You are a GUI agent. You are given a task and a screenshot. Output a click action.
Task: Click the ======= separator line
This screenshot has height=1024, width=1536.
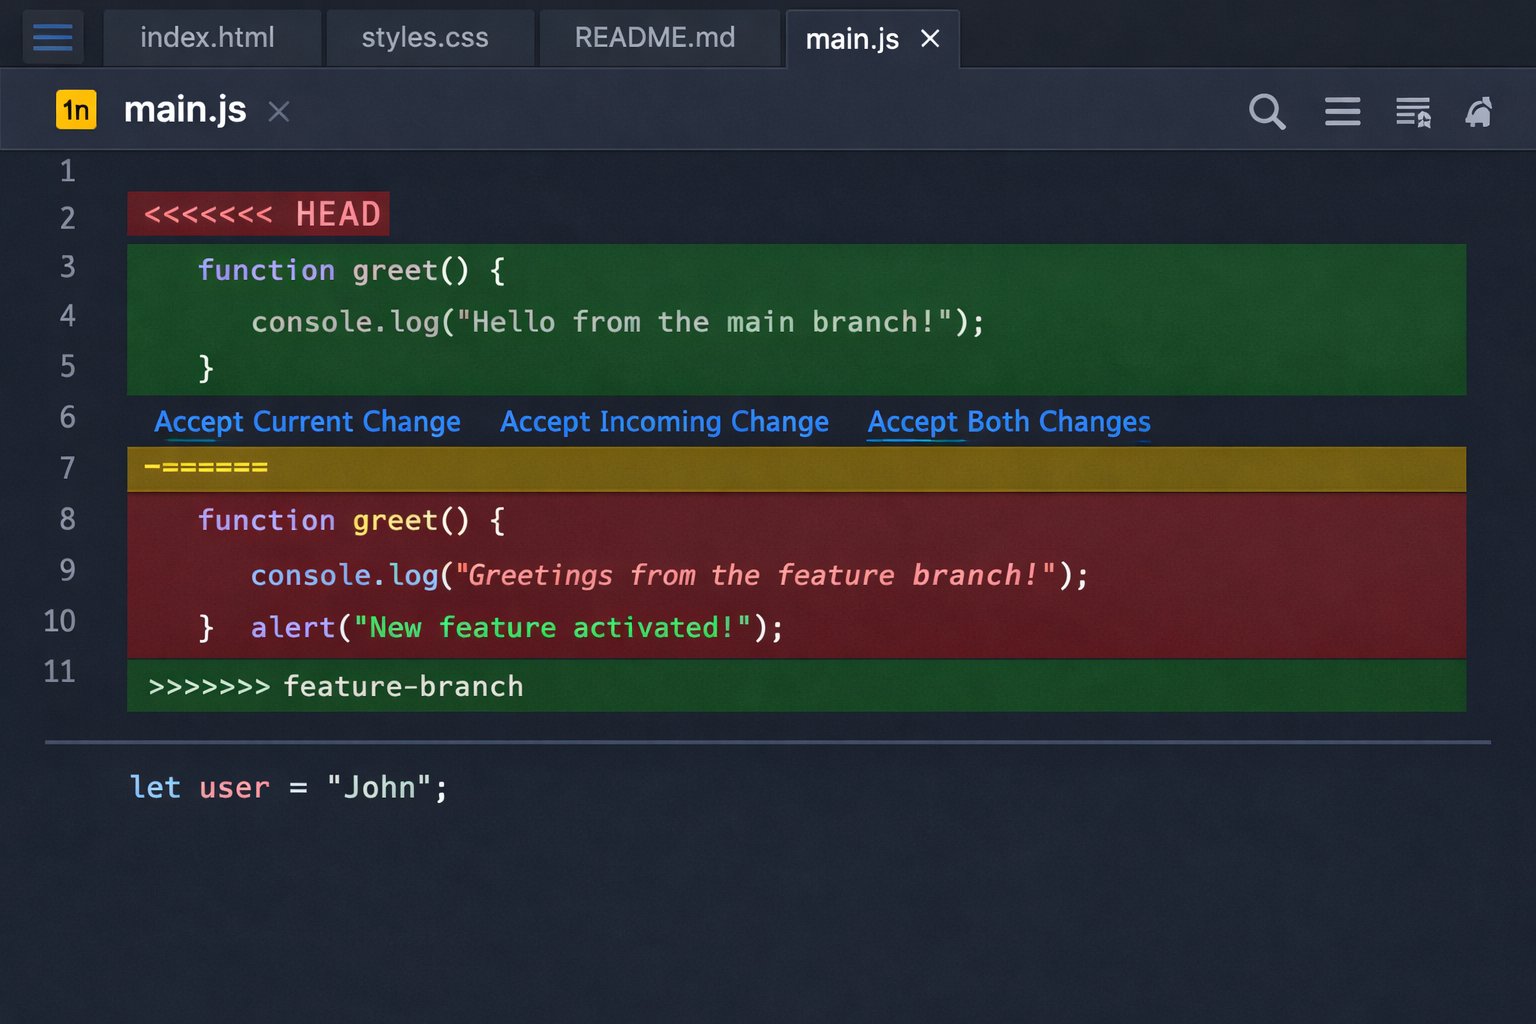click(796, 469)
